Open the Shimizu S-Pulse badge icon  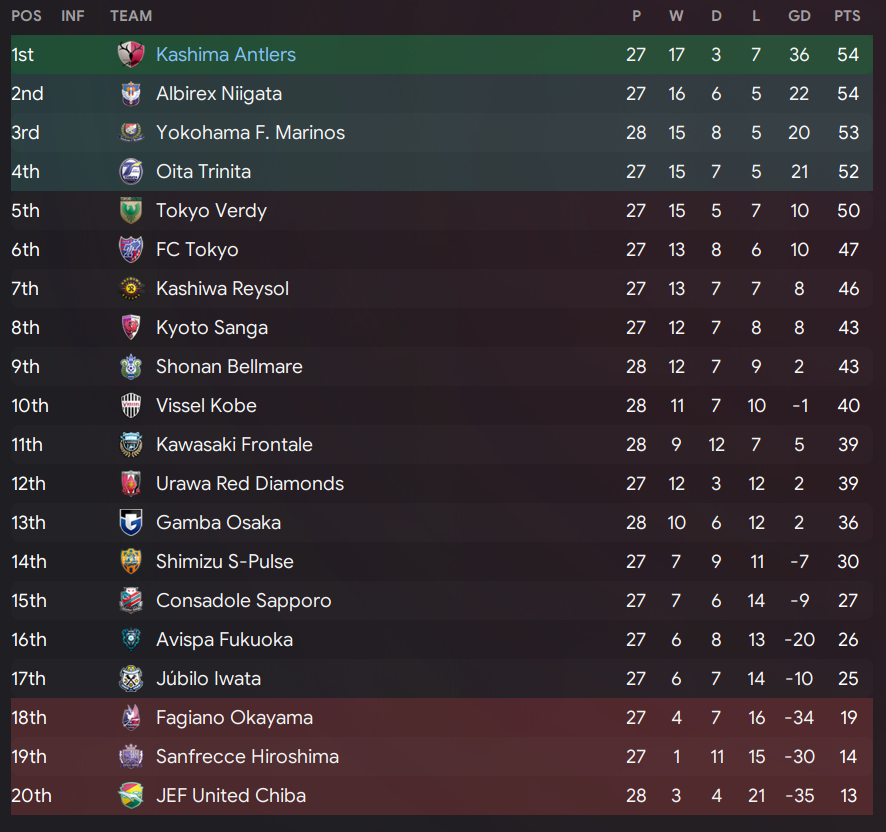[x=131, y=561]
